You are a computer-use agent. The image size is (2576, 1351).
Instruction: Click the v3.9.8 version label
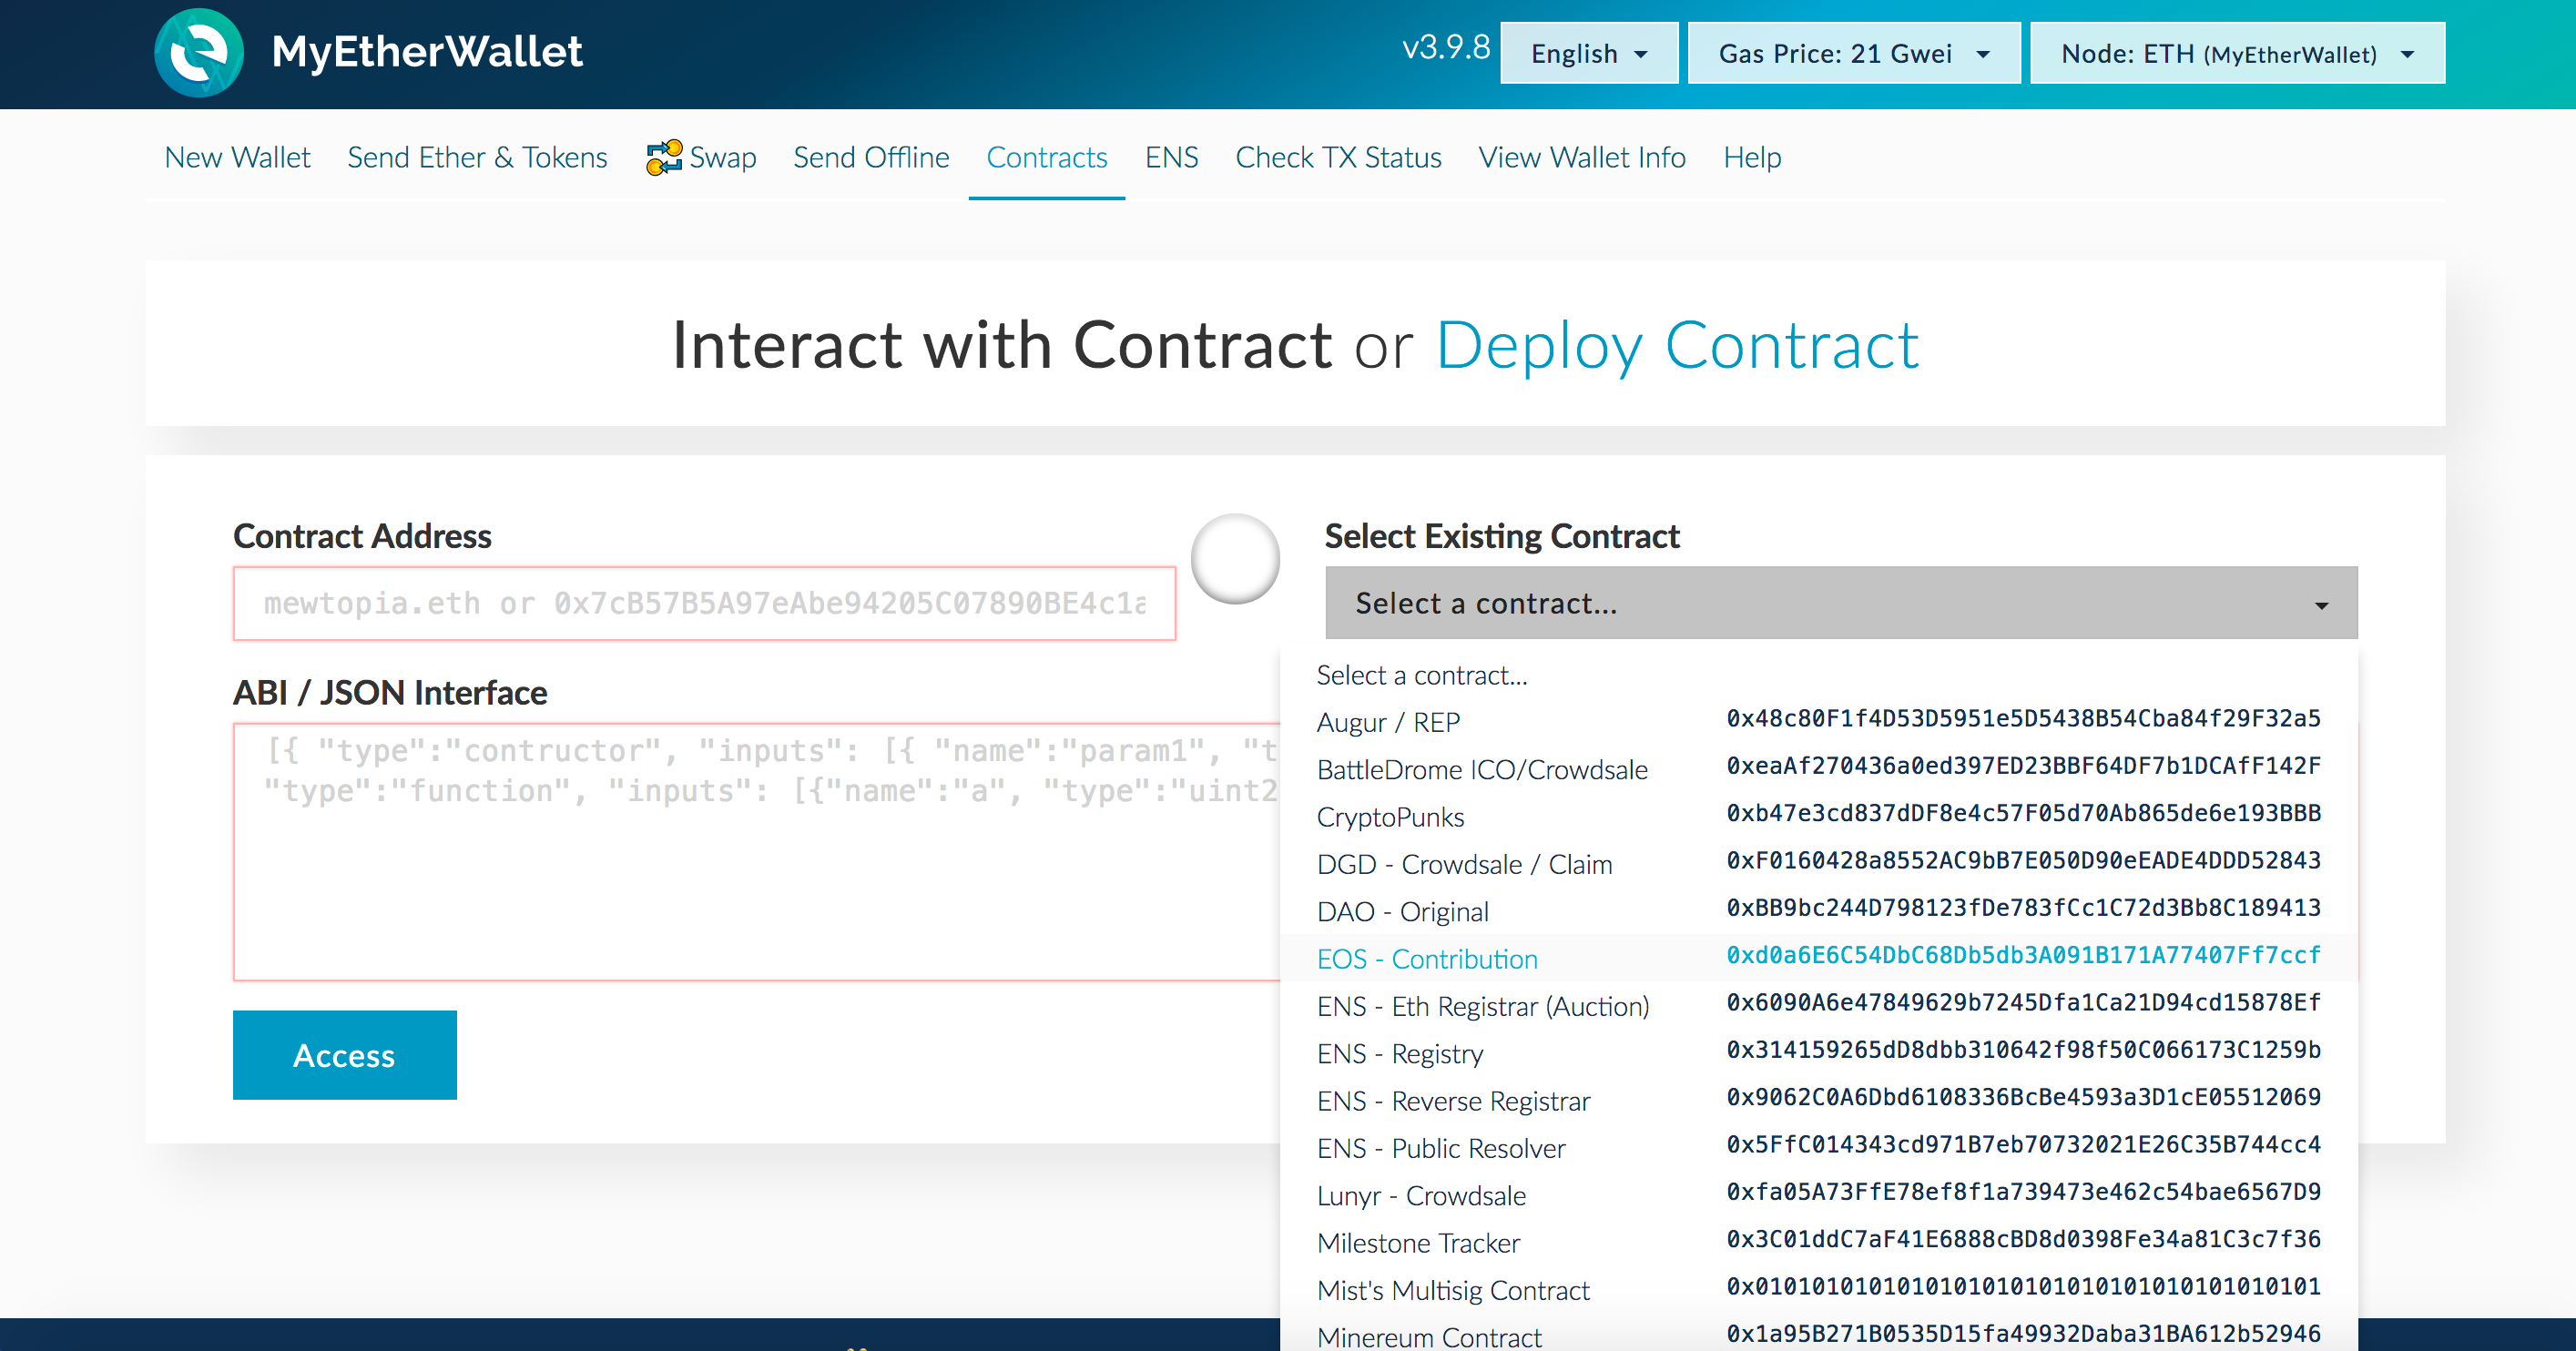click(1446, 47)
